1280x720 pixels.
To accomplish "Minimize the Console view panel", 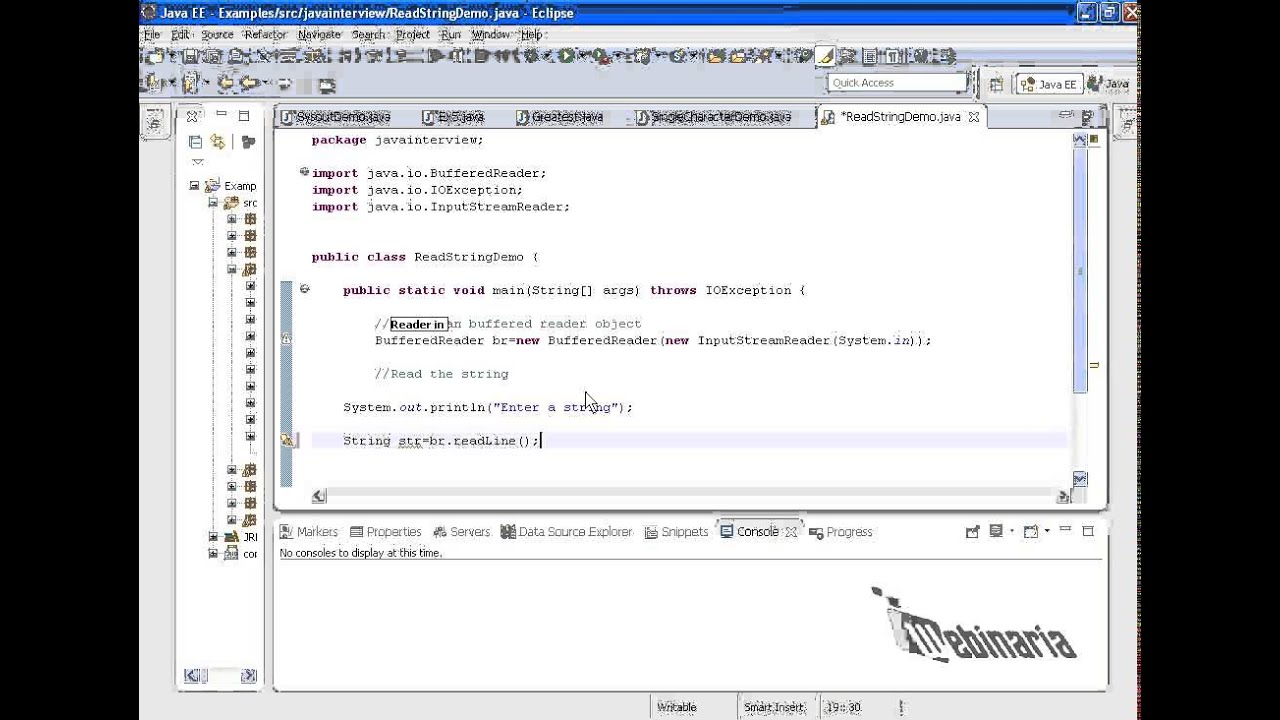I will [1066, 530].
